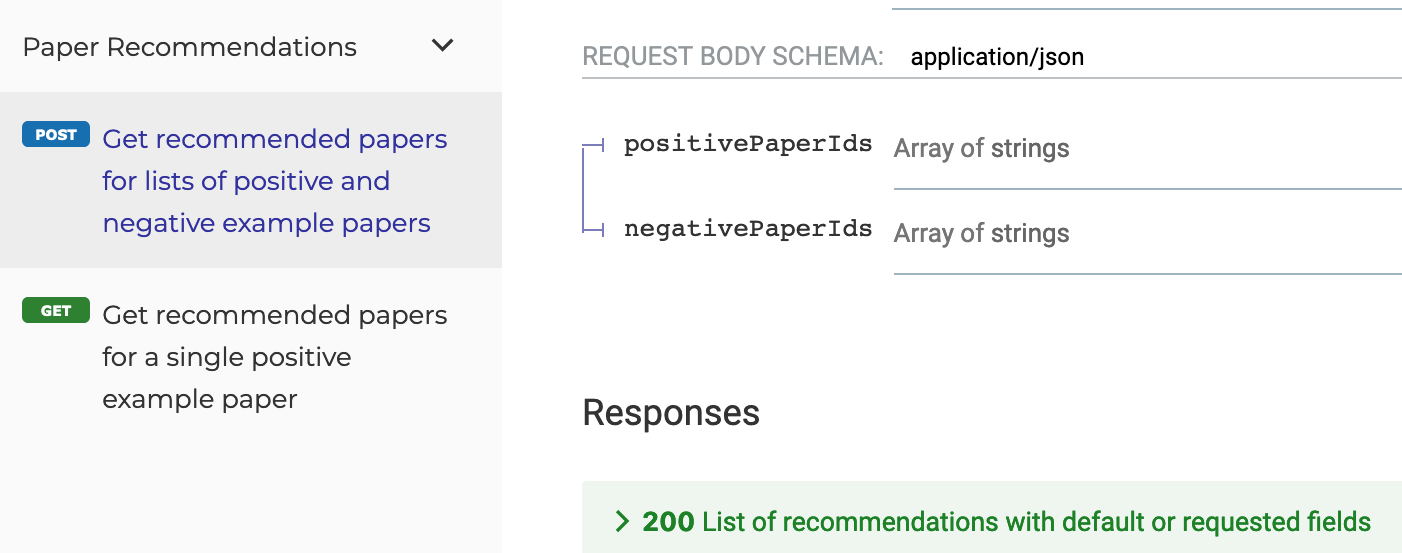The height and width of the screenshot is (553, 1402).
Task: Click the word POST in the sidebar
Action: coord(56,135)
